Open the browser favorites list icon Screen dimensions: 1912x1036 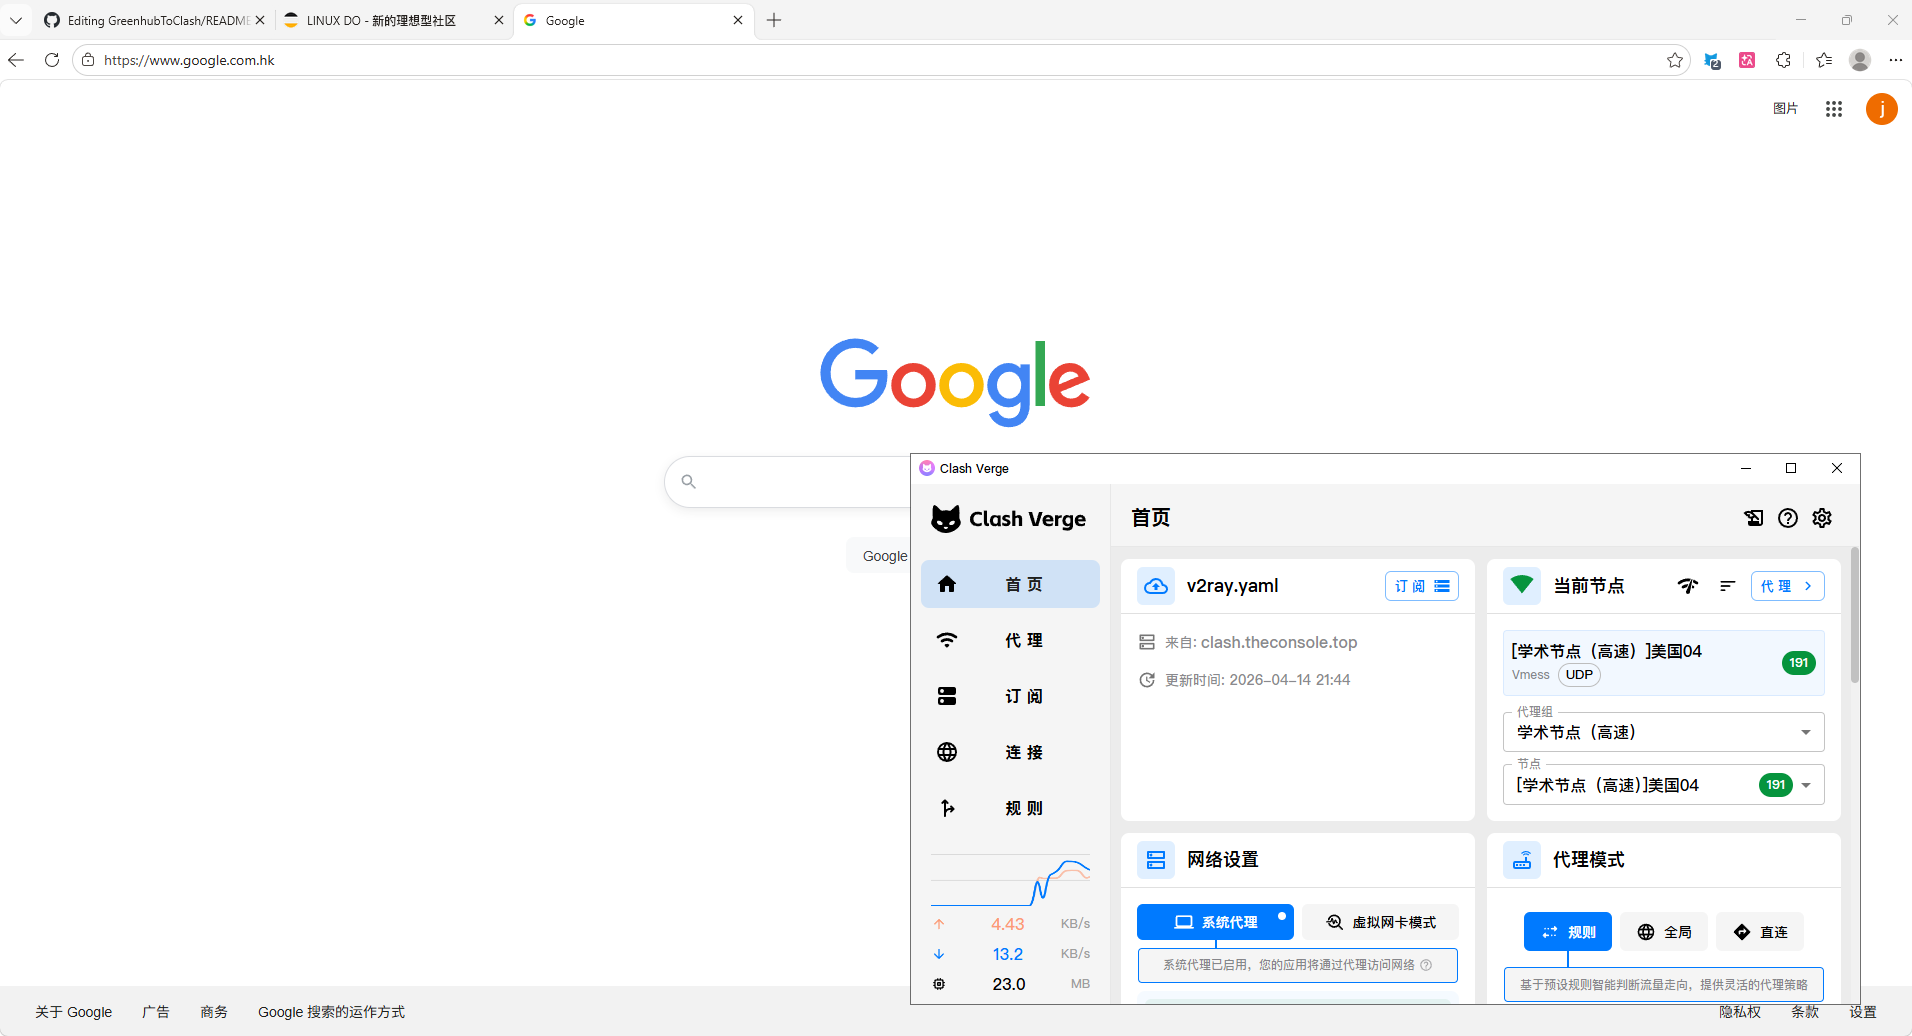coord(1824,60)
